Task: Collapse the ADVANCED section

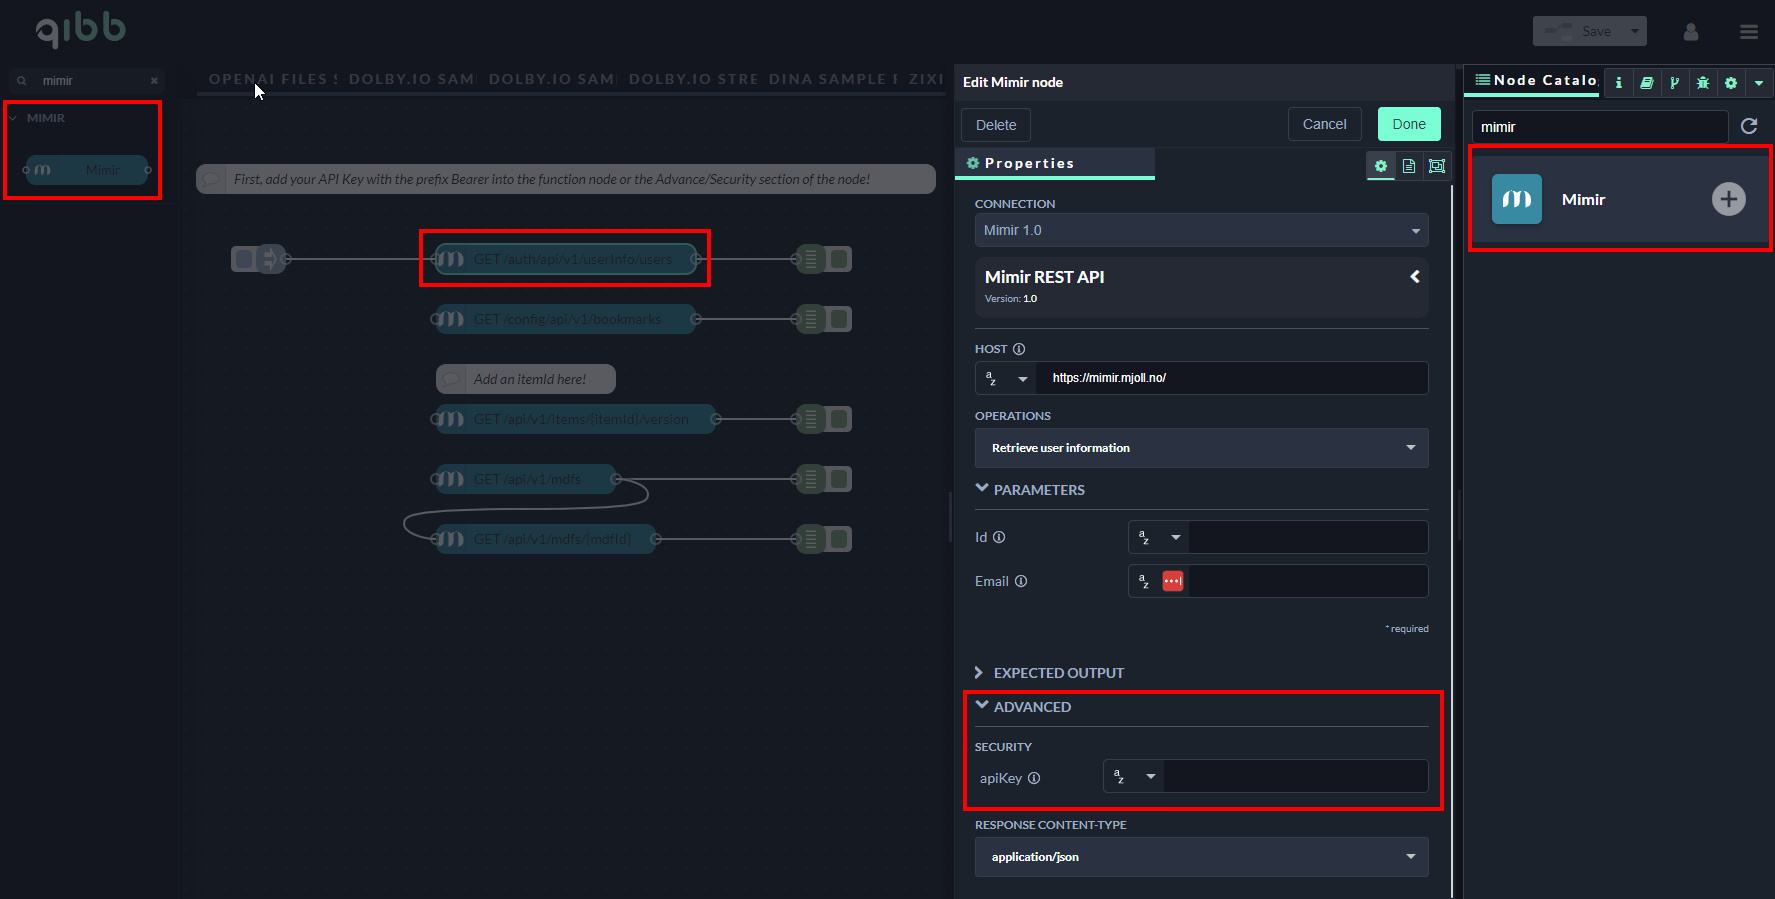Action: tap(1023, 707)
